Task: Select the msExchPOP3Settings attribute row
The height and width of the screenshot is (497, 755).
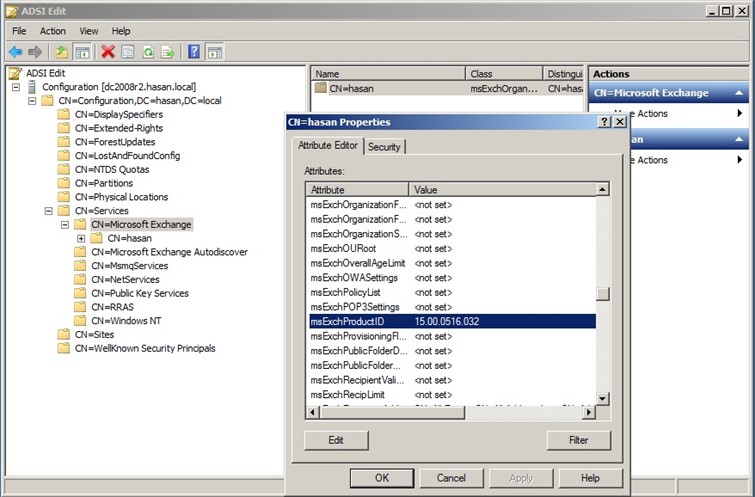Action: click(x=452, y=307)
